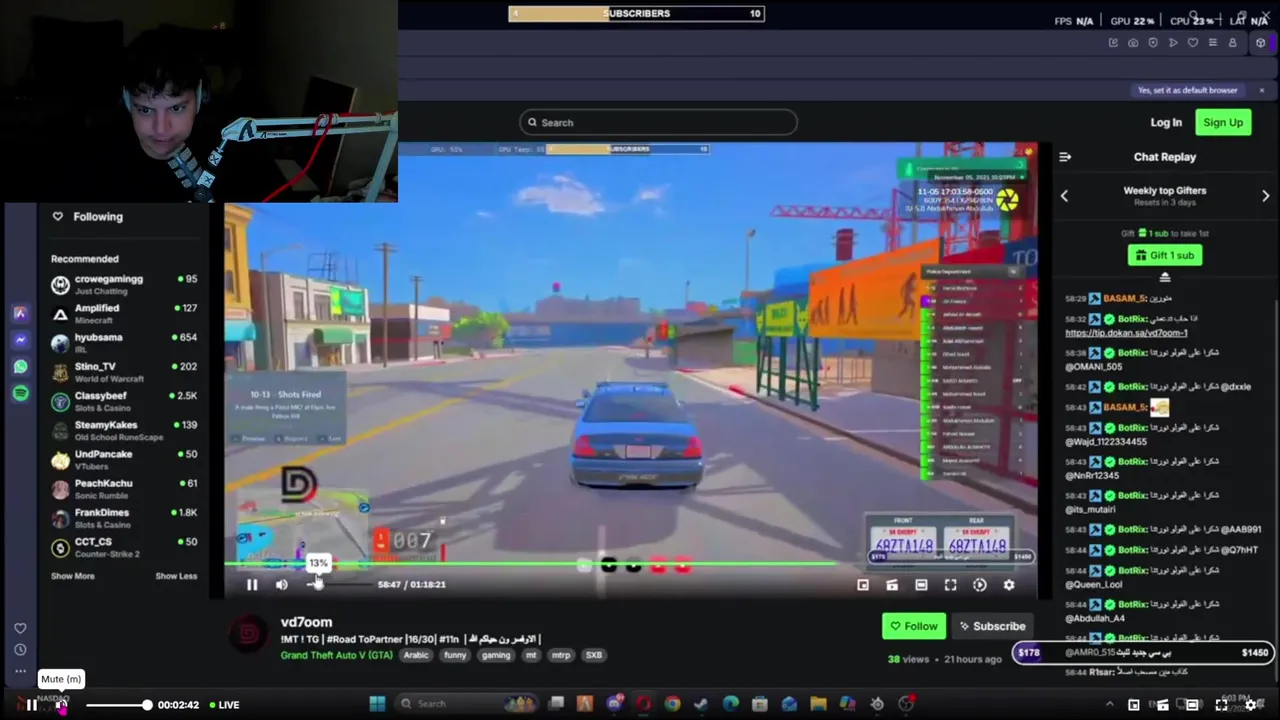Screen dimensions: 1280x720
Task: Open bookmarks heart in browser sidebar
Action: [x=20, y=628]
